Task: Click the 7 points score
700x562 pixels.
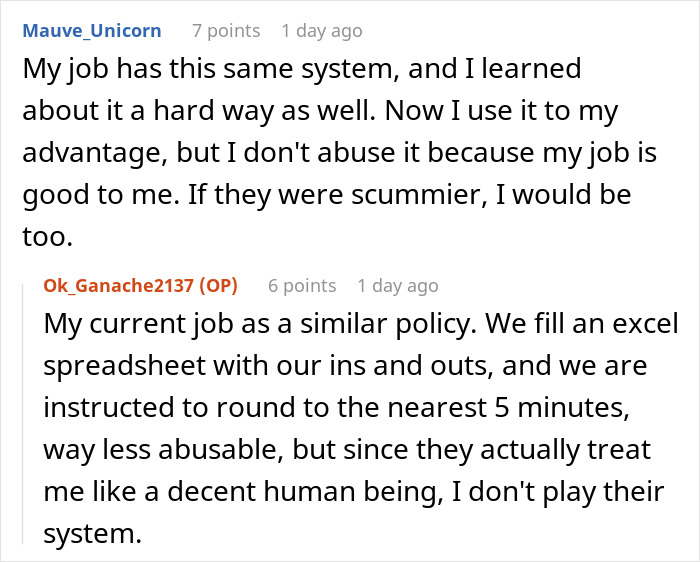Action: [225, 30]
